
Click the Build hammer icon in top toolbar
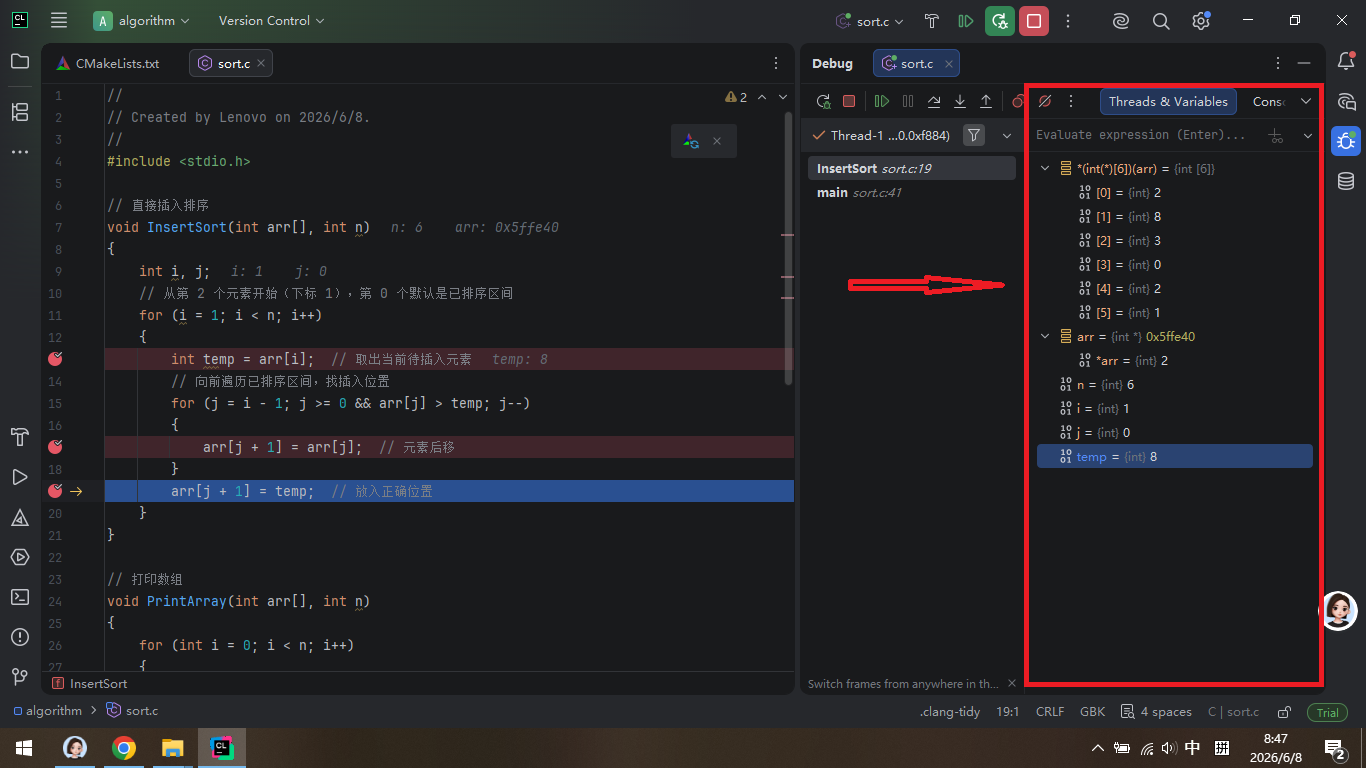932,20
